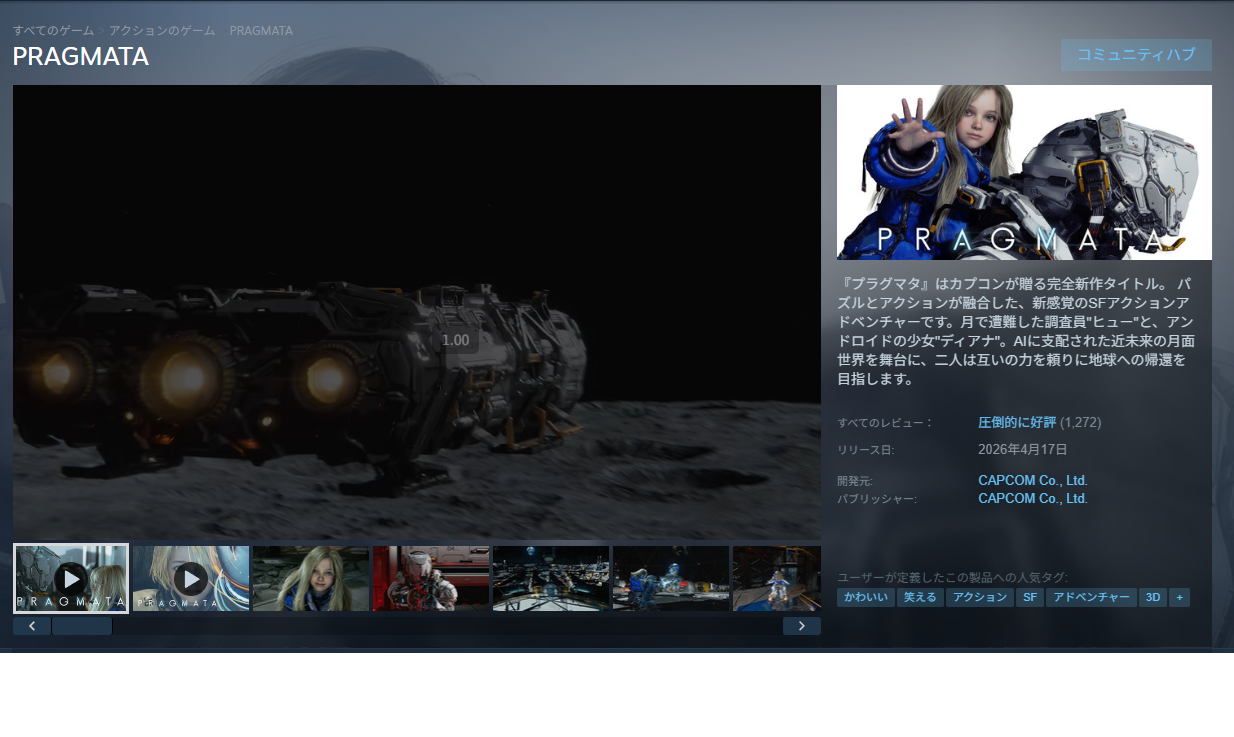Open developer CAPCOM Co., Ltd. link
This screenshot has height=737, width=1234.
pos(1032,481)
